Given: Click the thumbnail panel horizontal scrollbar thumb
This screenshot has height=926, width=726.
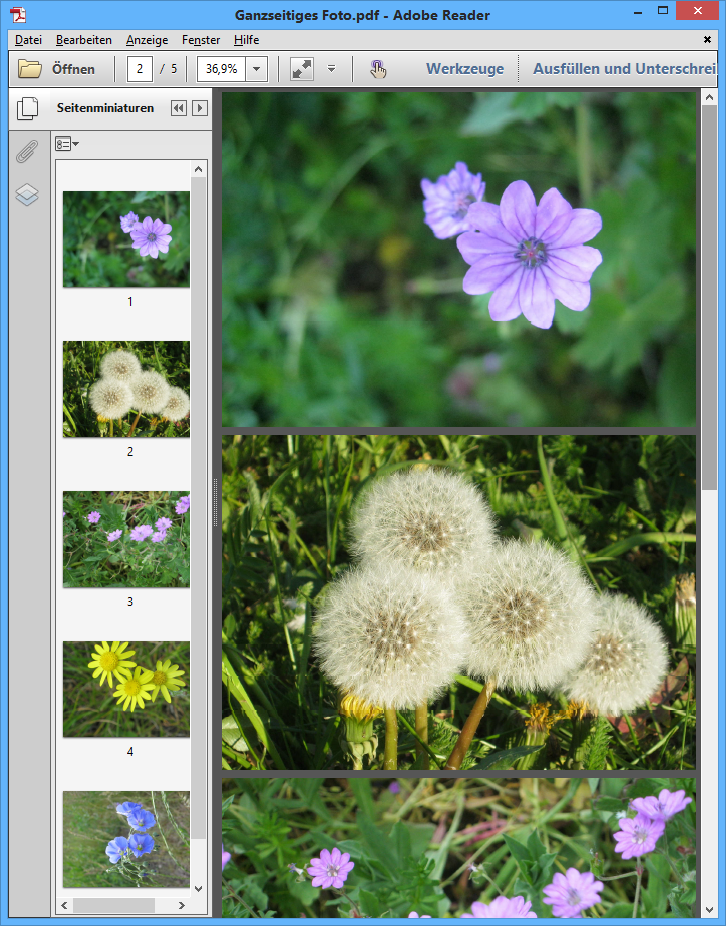Looking at the screenshot, I should [x=114, y=905].
